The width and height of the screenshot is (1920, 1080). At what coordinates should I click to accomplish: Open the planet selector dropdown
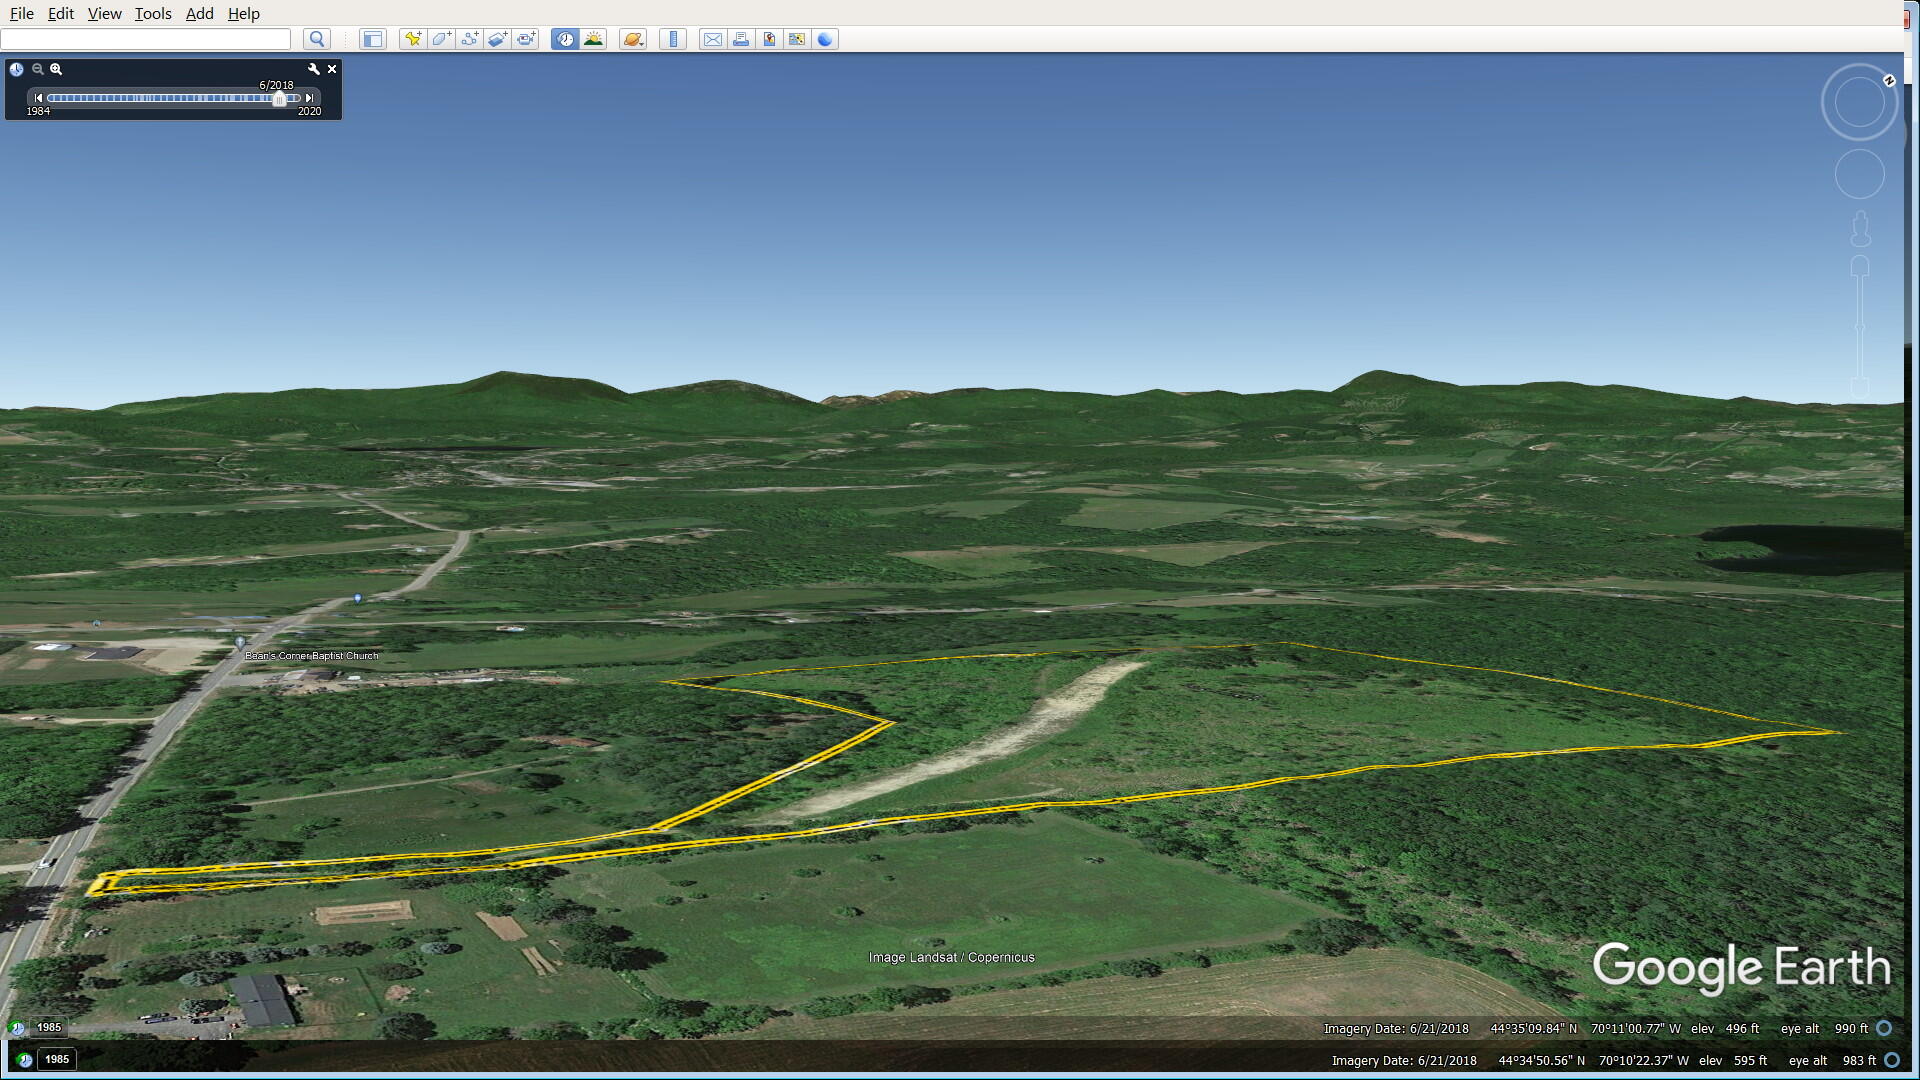pos(633,39)
